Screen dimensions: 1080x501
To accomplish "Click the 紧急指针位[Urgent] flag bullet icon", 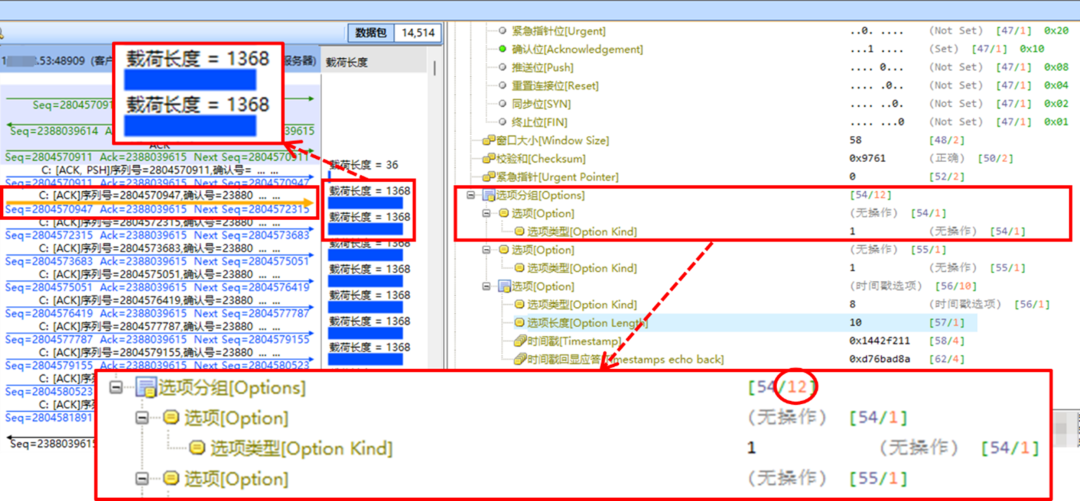I will (502, 31).
